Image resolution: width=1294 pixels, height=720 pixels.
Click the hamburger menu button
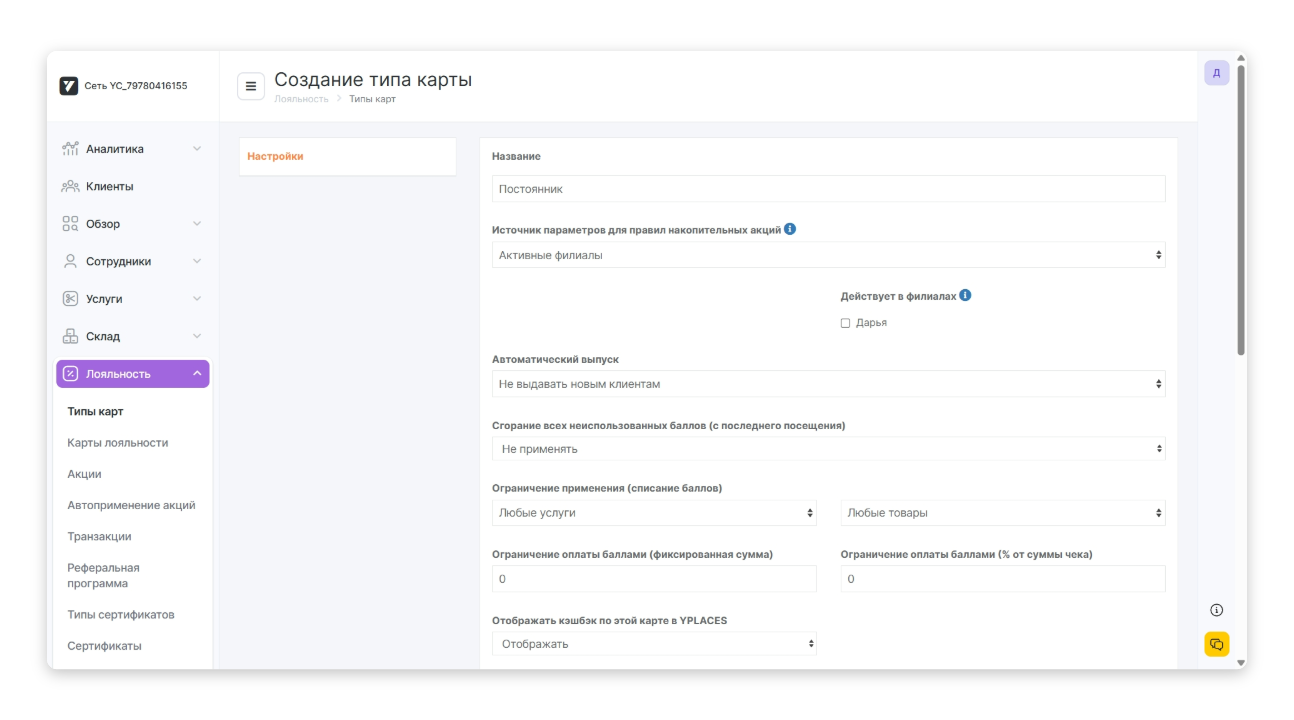[251, 86]
